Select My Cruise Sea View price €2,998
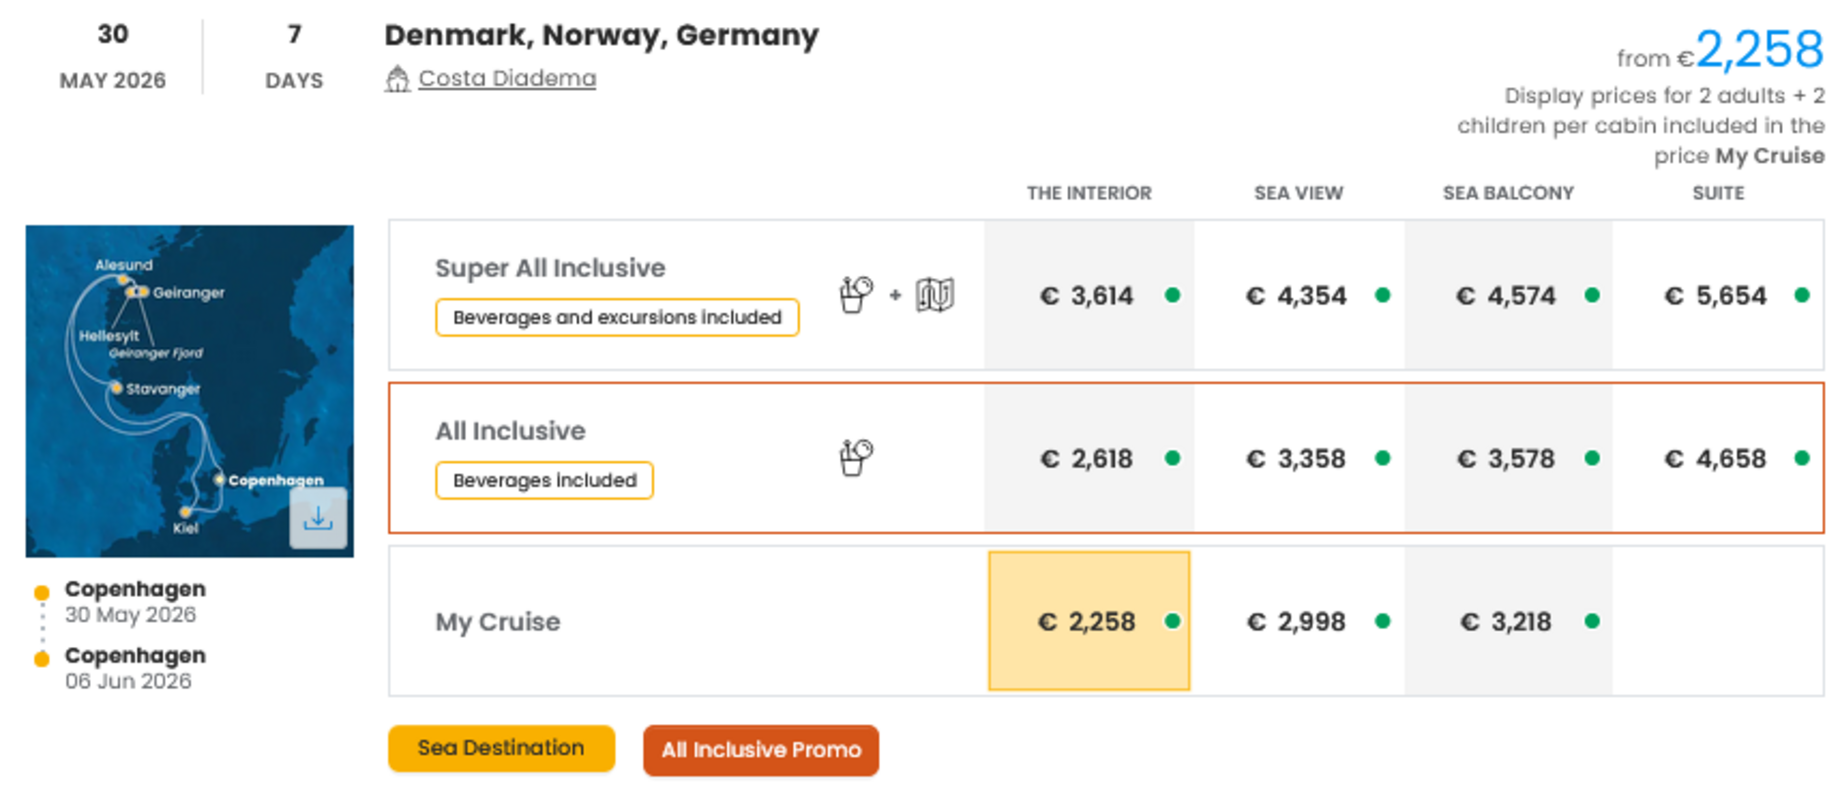 point(1298,621)
